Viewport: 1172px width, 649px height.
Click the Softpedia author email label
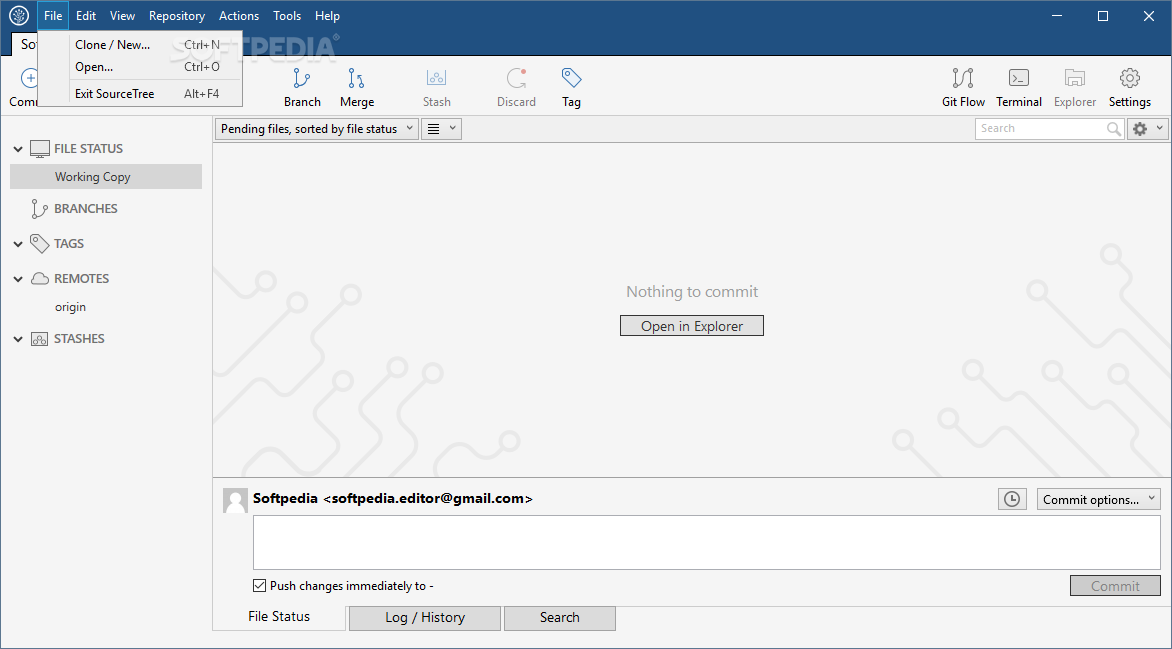point(392,499)
